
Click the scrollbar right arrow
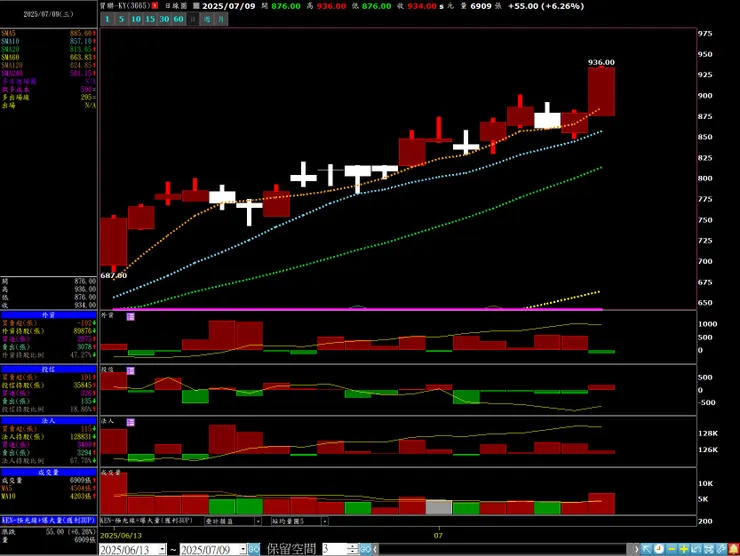pyautogui.click(x=637, y=549)
